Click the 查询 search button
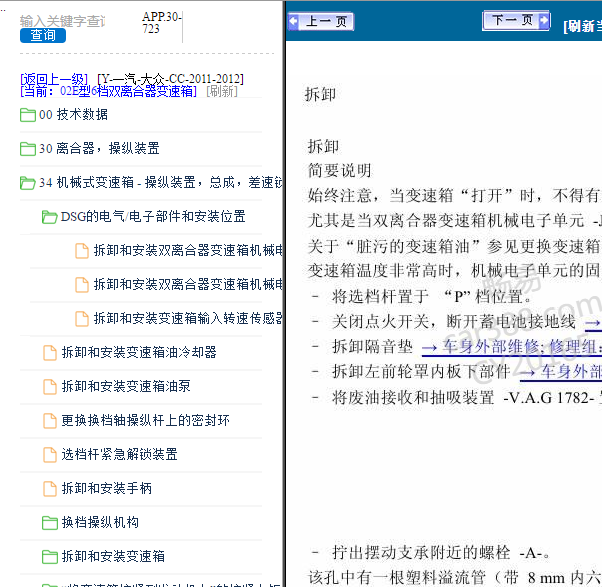The height and width of the screenshot is (587, 602). [43, 35]
